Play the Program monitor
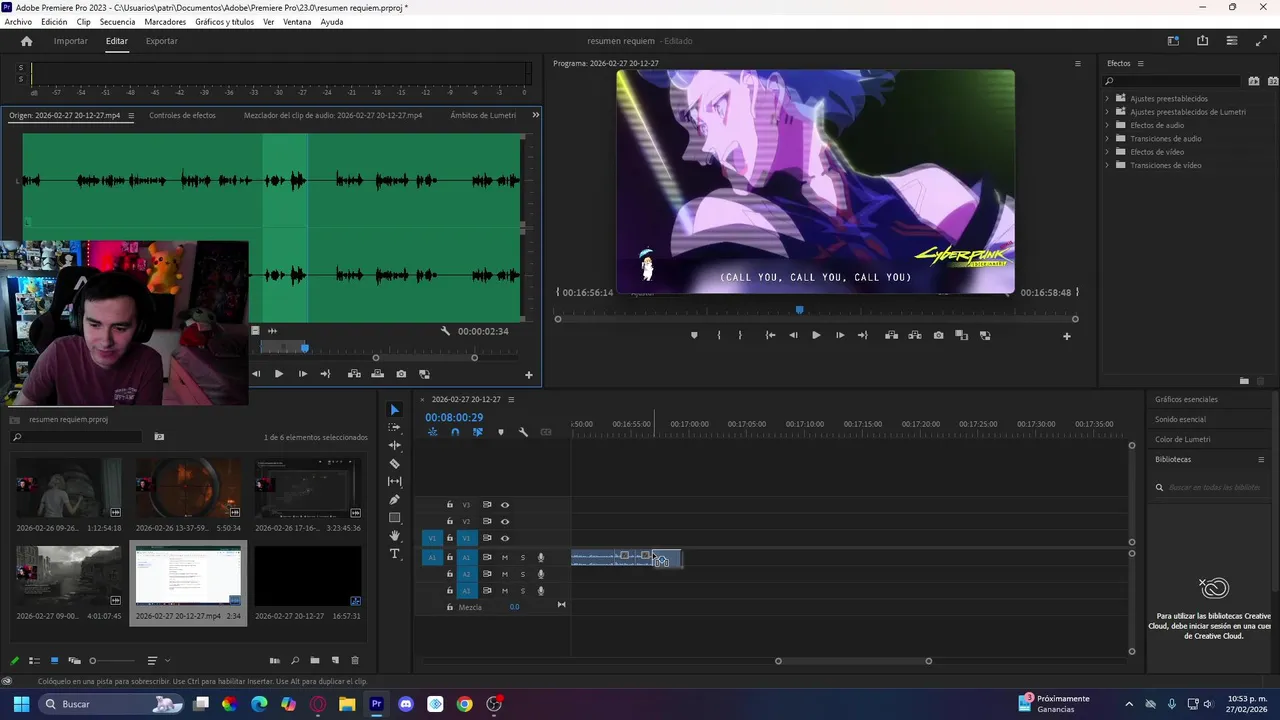 coord(816,335)
